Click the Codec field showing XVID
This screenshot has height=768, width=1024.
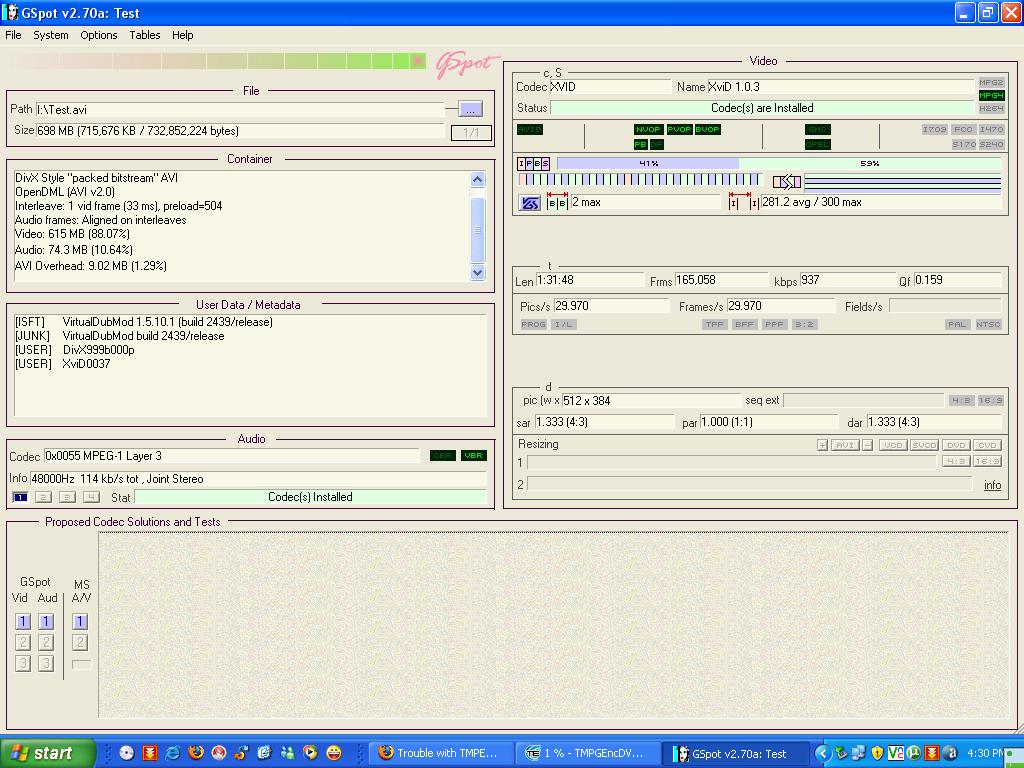(609, 87)
